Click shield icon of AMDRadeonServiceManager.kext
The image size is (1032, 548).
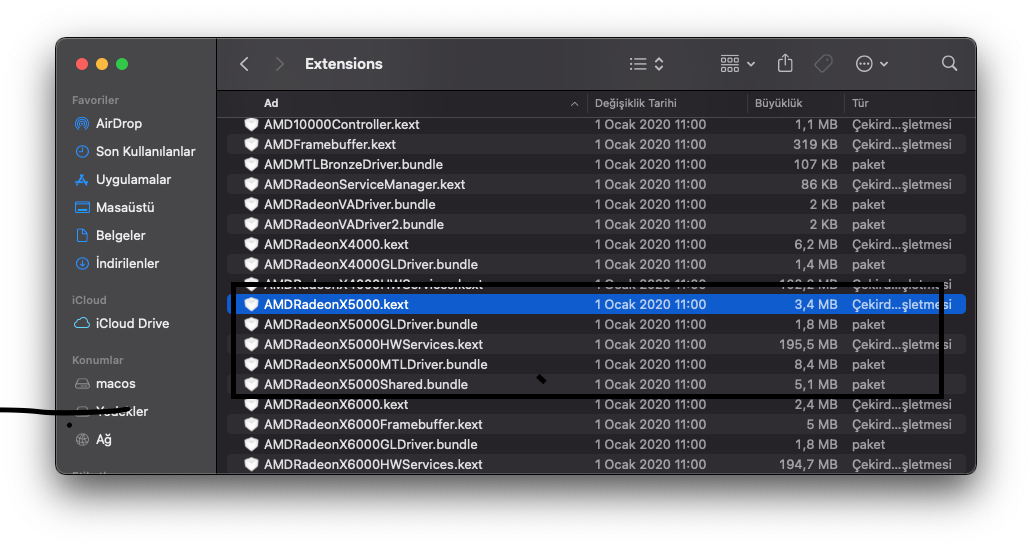pyautogui.click(x=251, y=184)
